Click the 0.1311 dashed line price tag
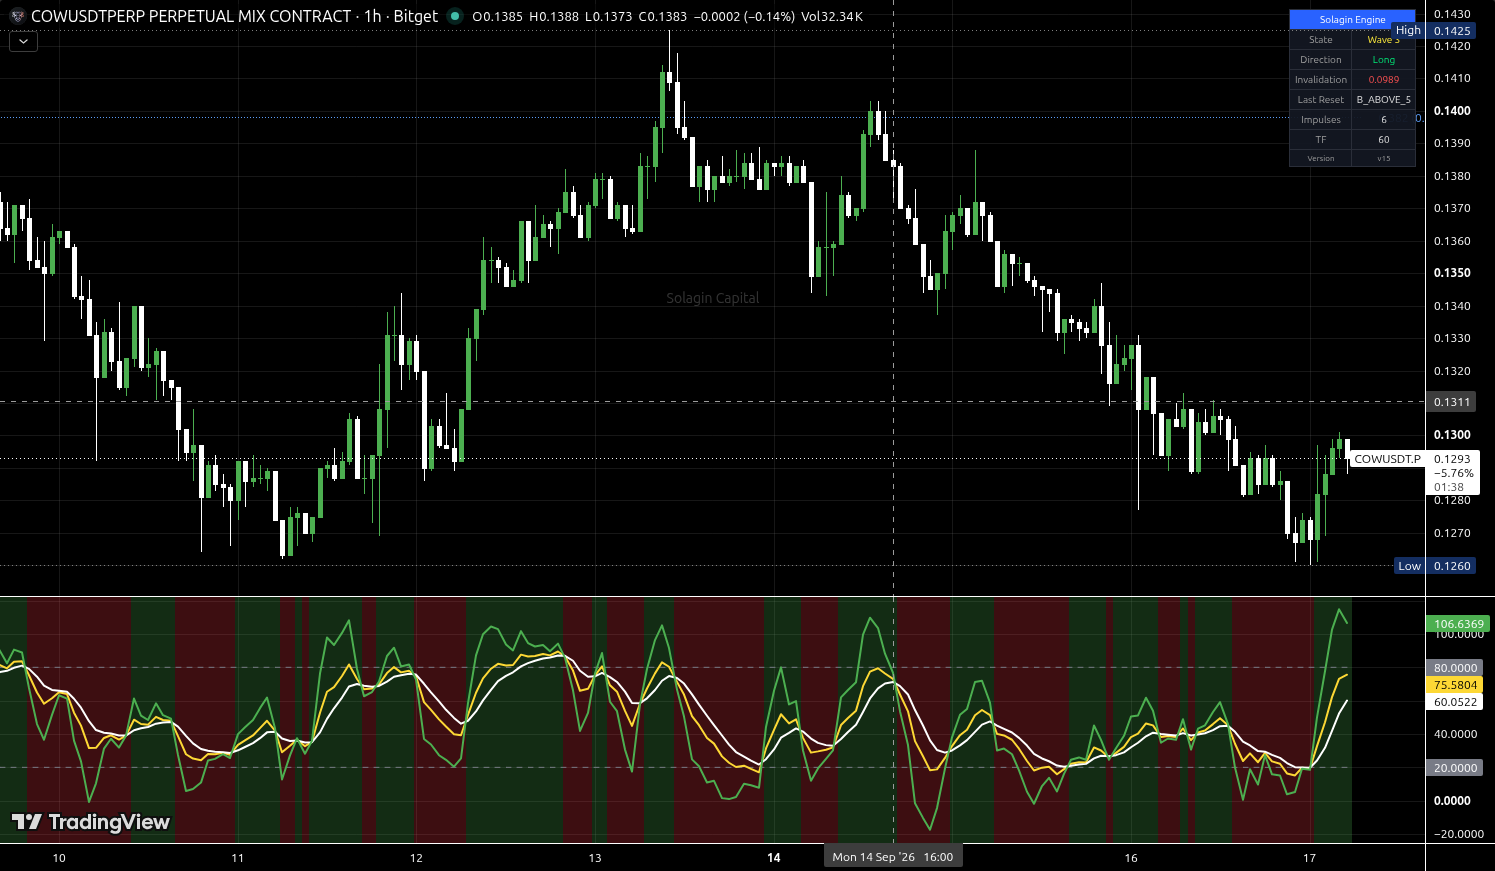The image size is (1495, 871). pyautogui.click(x=1452, y=402)
